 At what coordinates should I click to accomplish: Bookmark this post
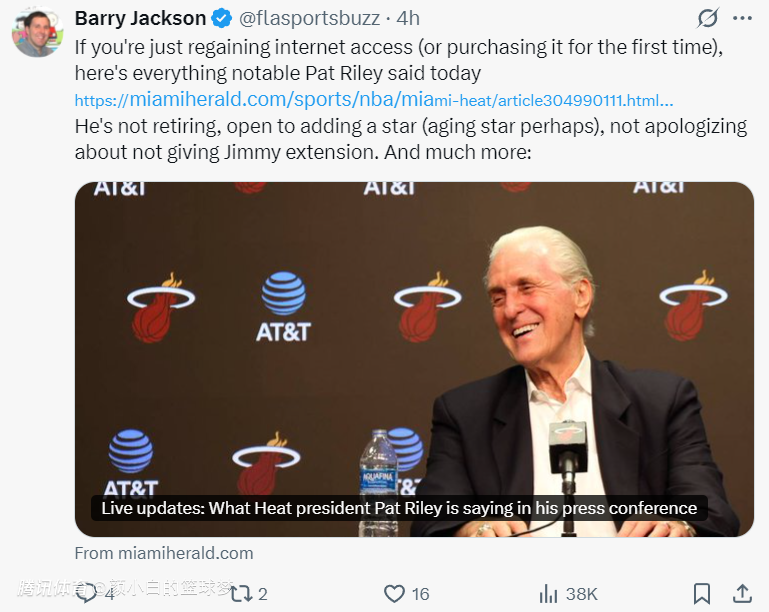[x=702, y=593]
